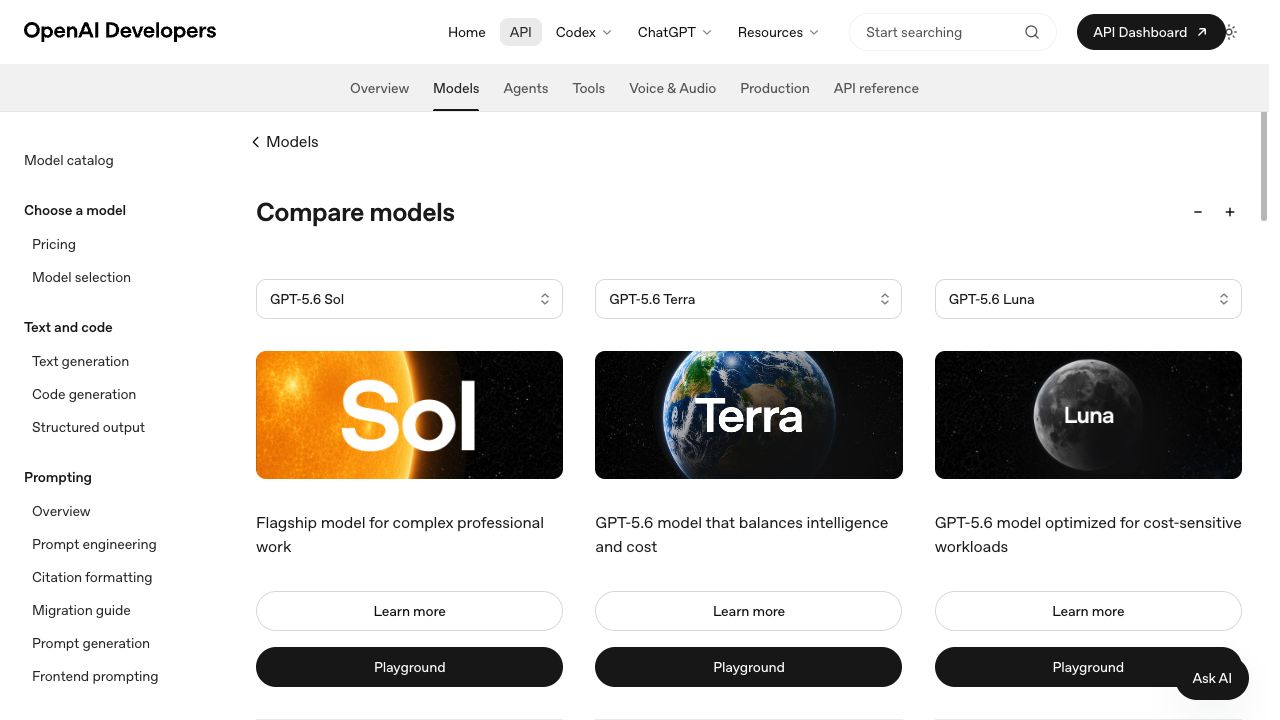Open the API Dashboard button
The width and height of the screenshot is (1280, 720).
pos(1150,32)
